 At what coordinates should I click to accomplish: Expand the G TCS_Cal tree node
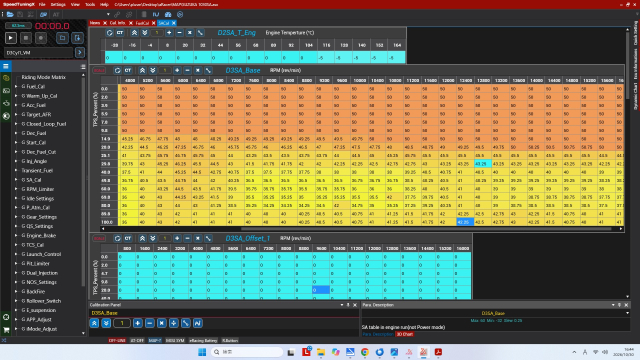(16, 245)
